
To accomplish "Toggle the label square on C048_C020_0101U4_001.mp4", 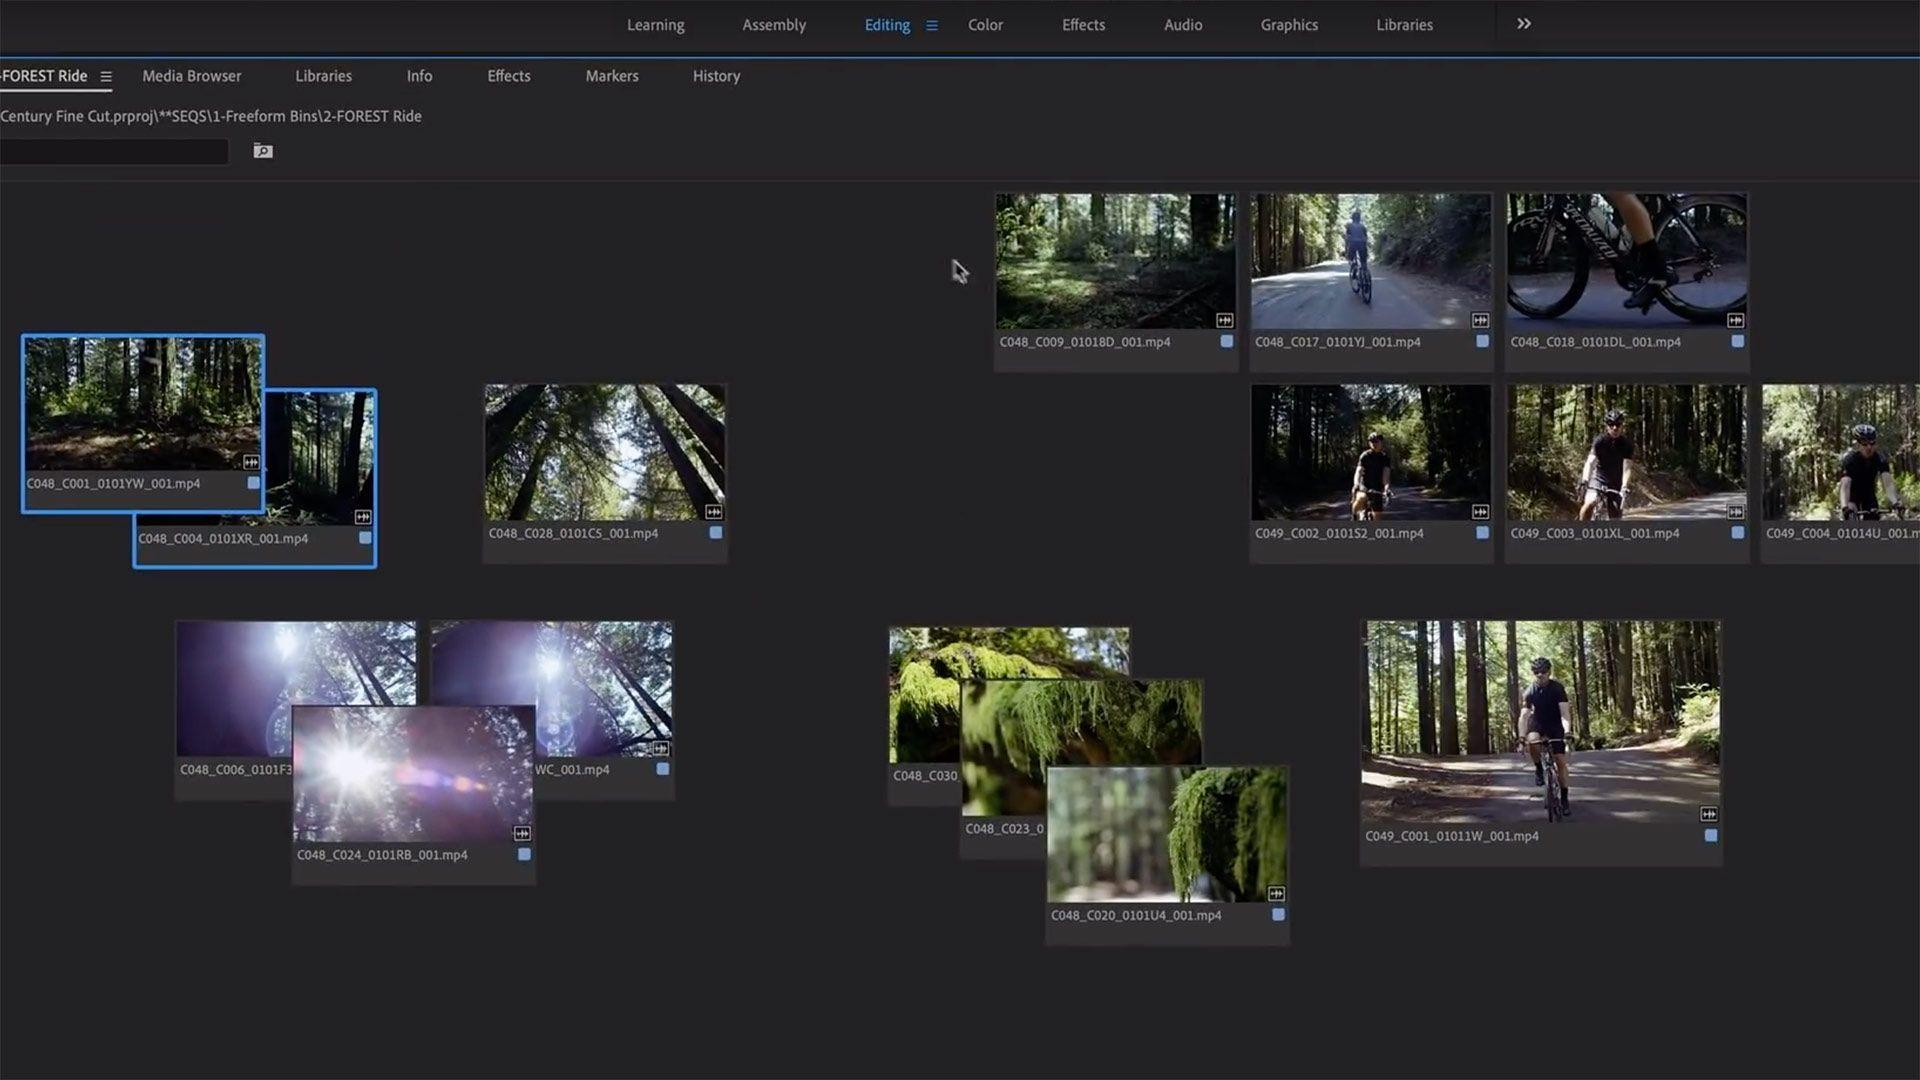I will (x=1277, y=913).
